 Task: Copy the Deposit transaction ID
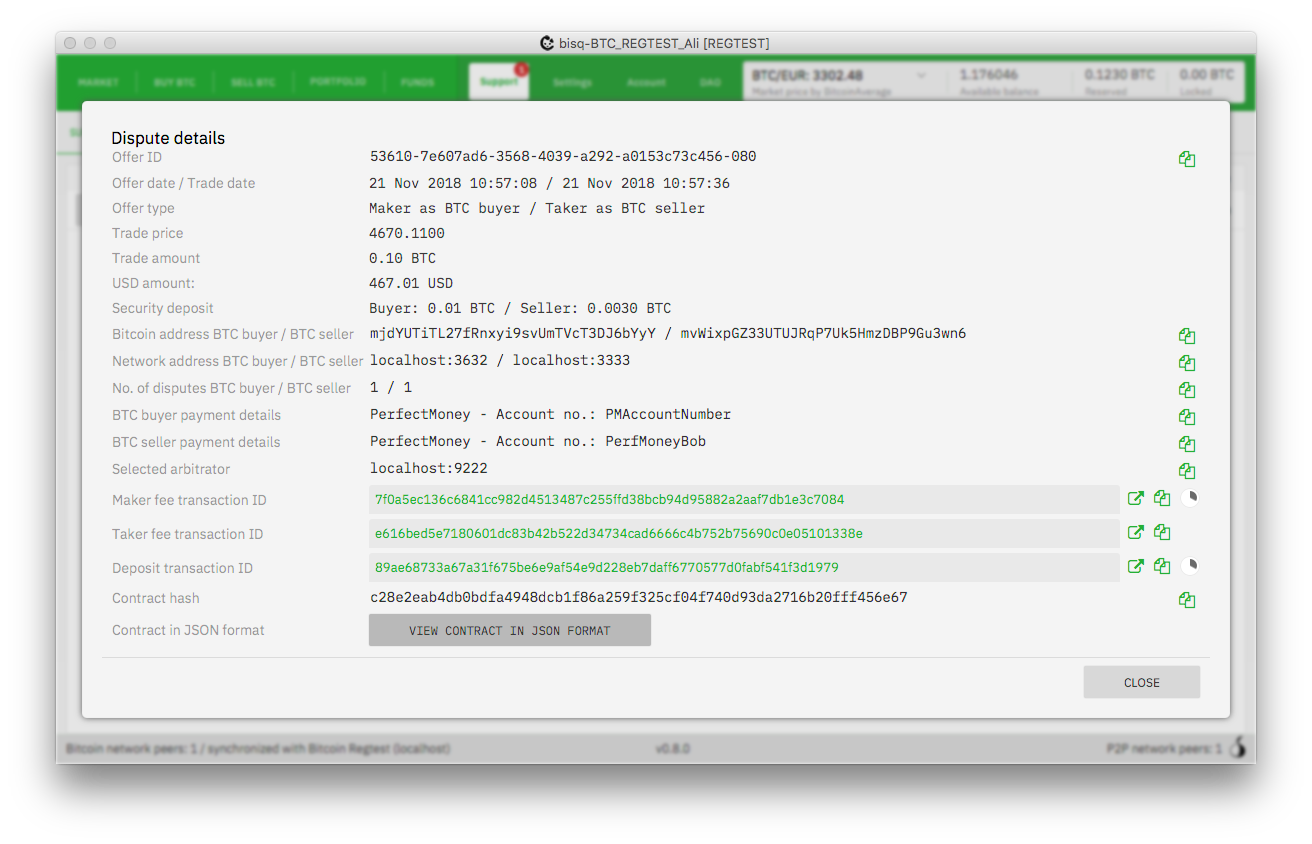pos(1162,566)
